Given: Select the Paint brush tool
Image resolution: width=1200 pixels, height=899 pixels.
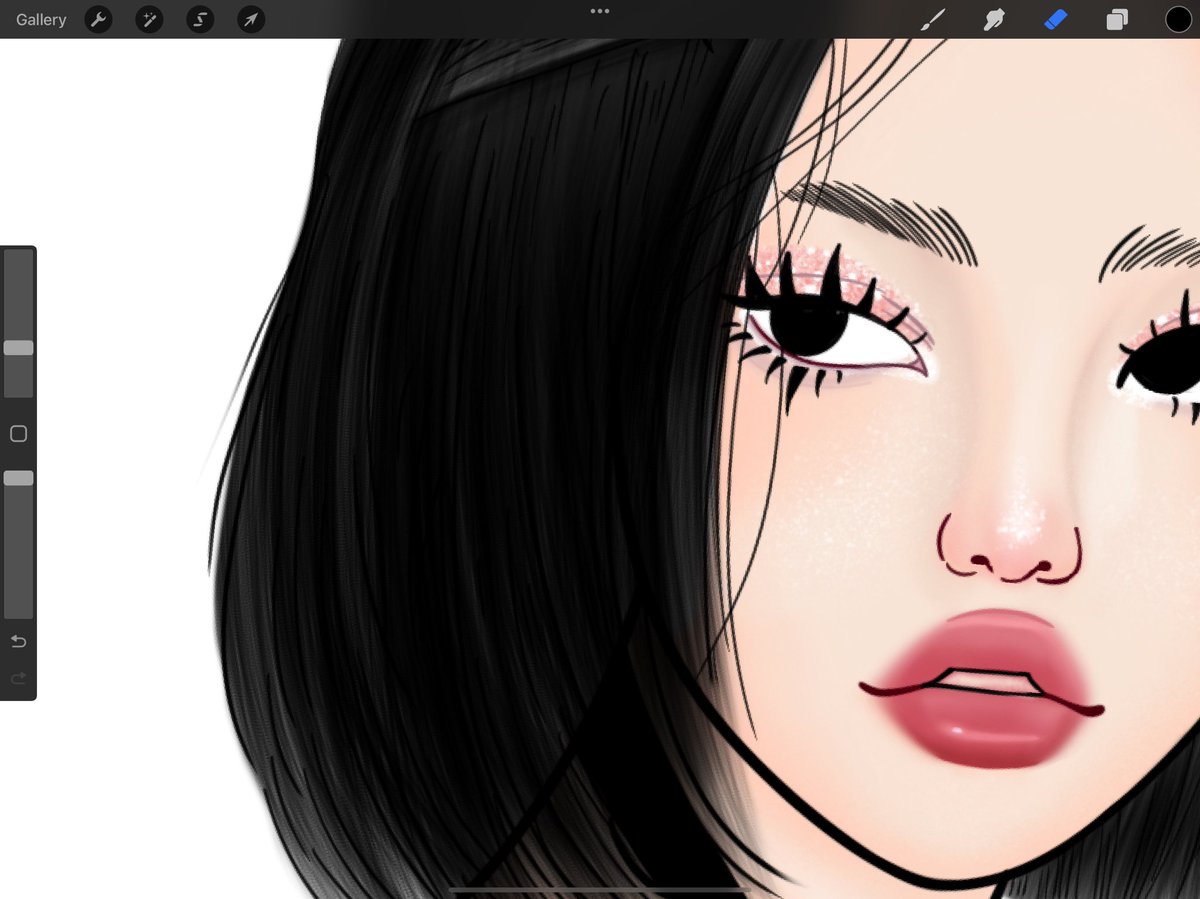Looking at the screenshot, I should [x=932, y=19].
